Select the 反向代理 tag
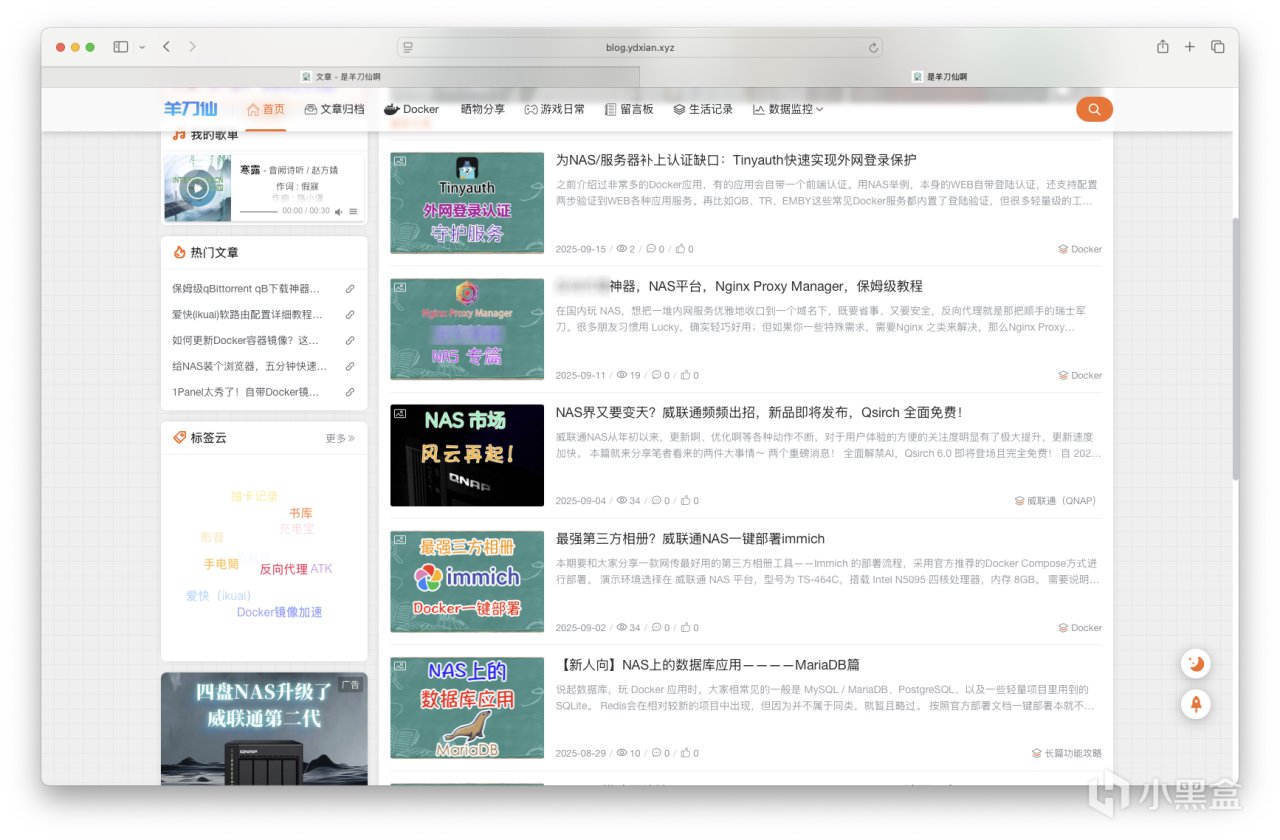The width and height of the screenshot is (1280, 840). 284,569
